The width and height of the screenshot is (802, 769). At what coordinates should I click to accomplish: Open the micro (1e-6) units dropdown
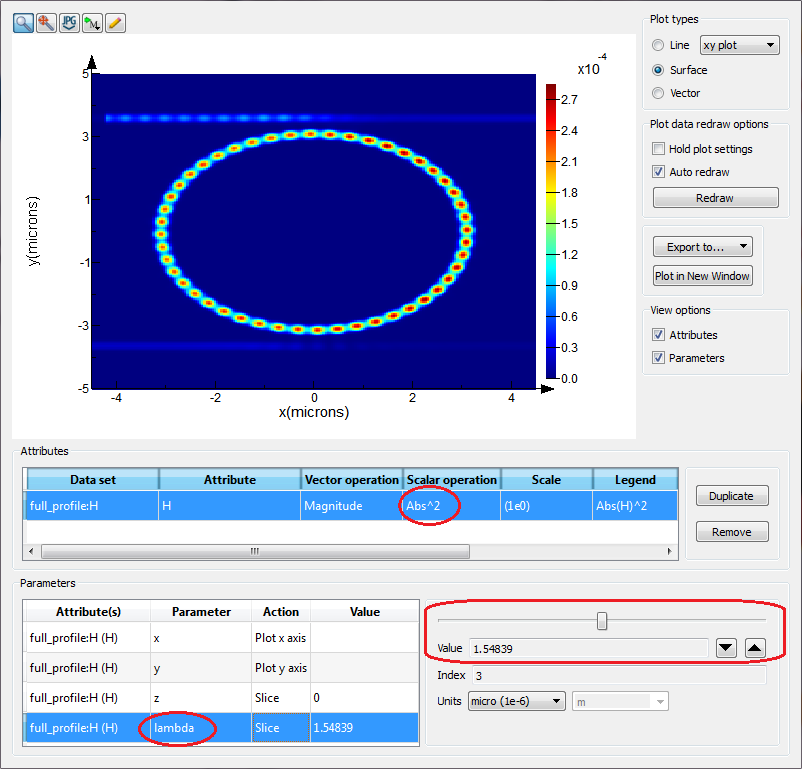[x=517, y=701]
